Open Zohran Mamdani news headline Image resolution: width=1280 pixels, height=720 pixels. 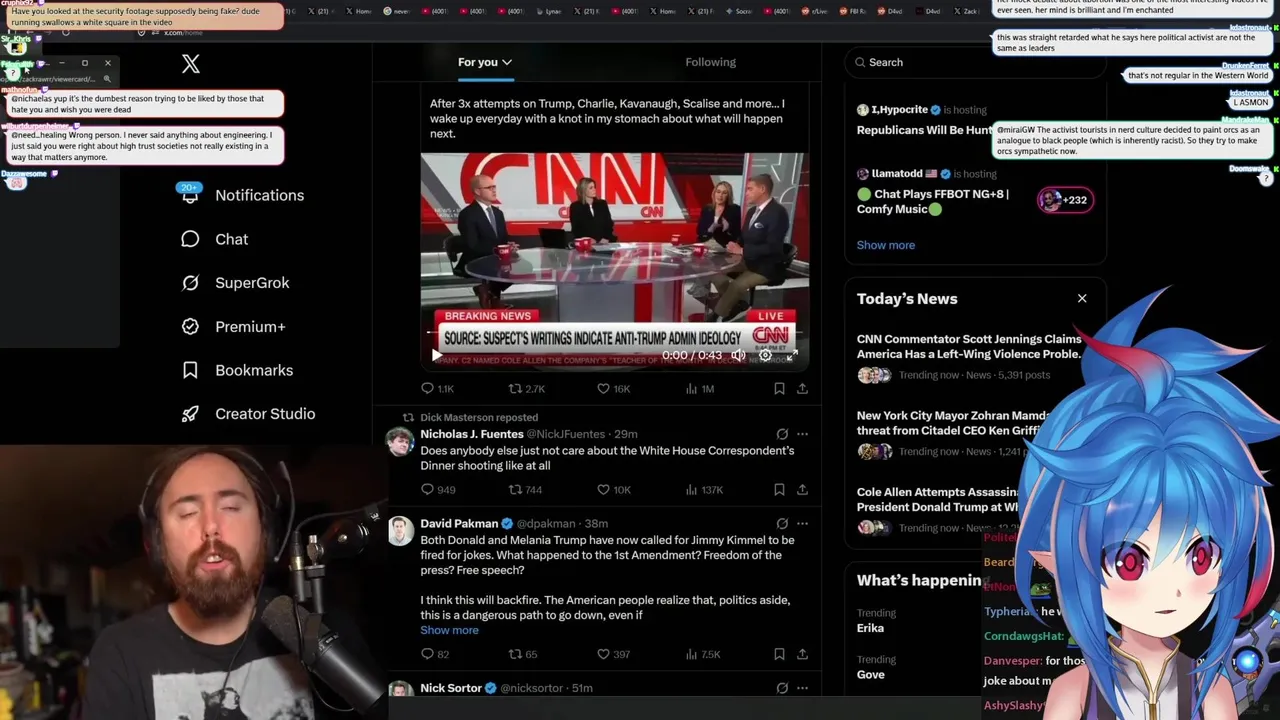click(953, 423)
